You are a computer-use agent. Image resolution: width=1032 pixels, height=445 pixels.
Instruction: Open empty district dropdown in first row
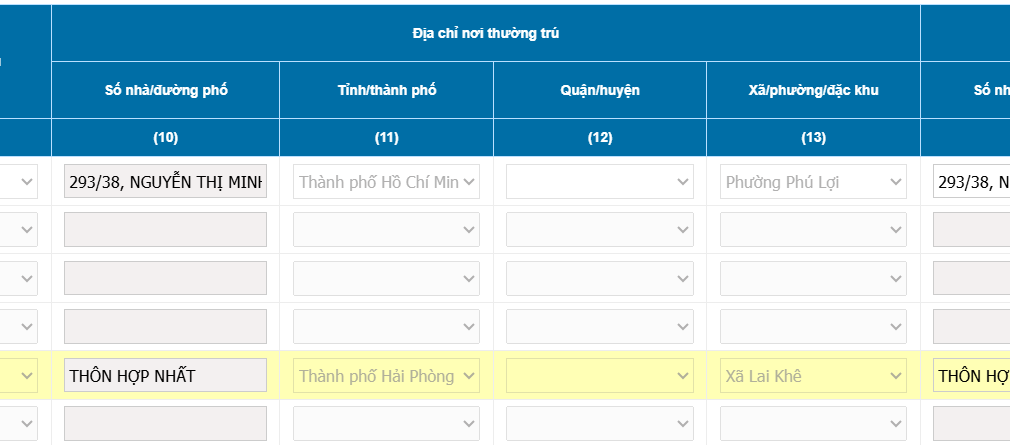(x=599, y=182)
